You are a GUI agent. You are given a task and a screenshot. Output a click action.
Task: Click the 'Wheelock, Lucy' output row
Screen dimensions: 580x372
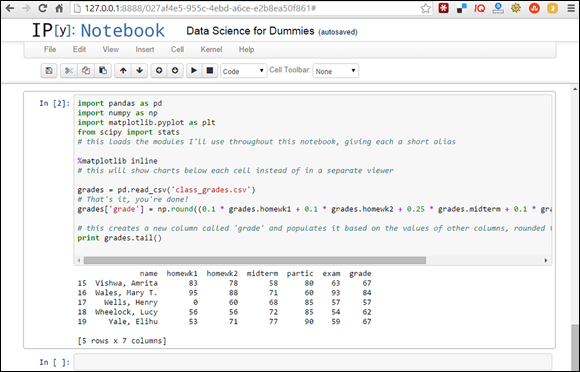224,312
